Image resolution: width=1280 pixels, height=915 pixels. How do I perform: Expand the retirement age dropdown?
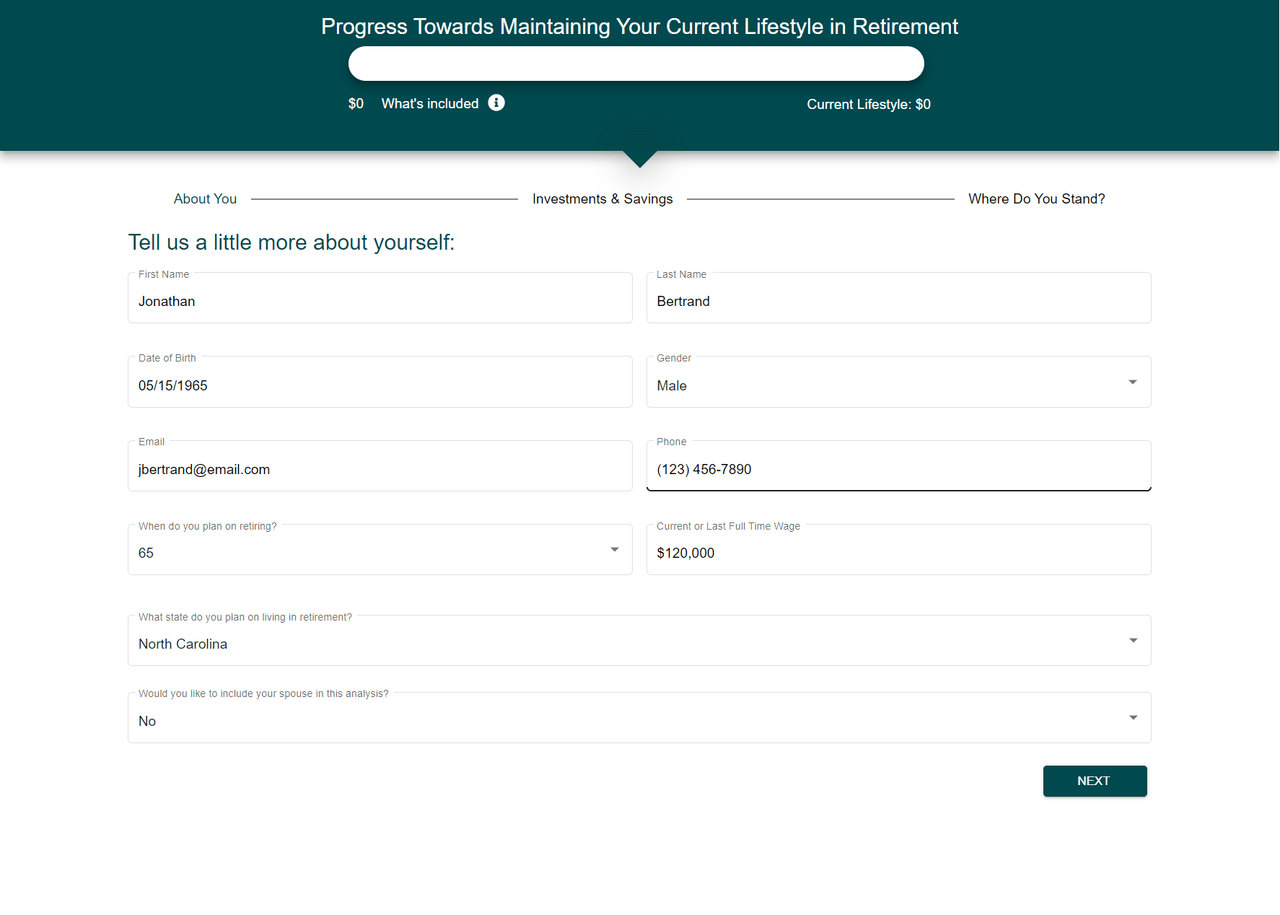tap(380, 550)
